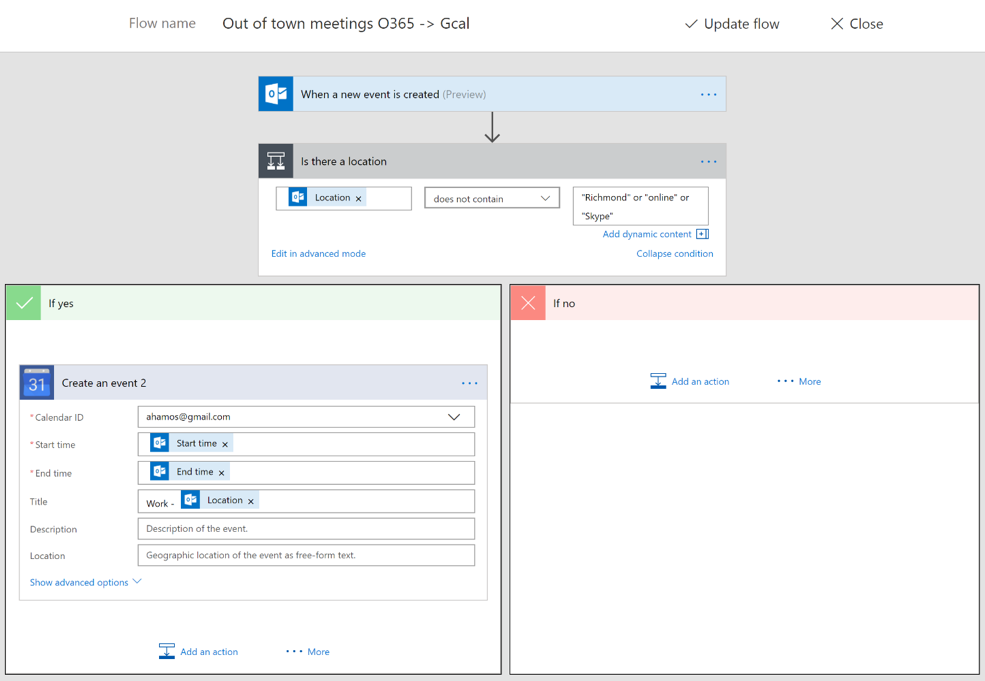The width and height of the screenshot is (985, 681).
Task: Click the Start time input field
Action: [x=306, y=444]
